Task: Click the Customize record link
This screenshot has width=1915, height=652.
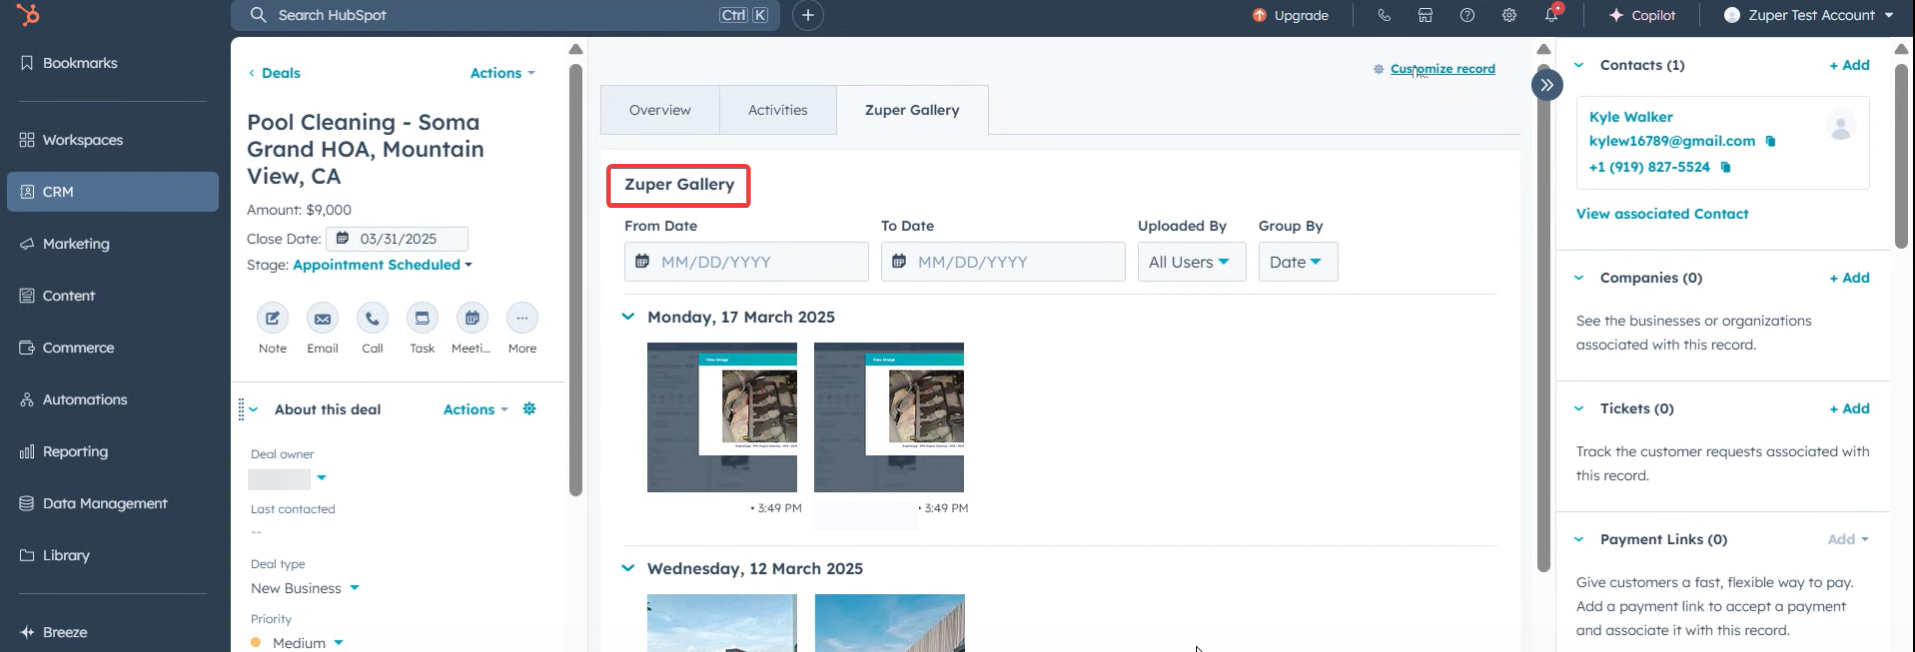Action: [1442, 69]
